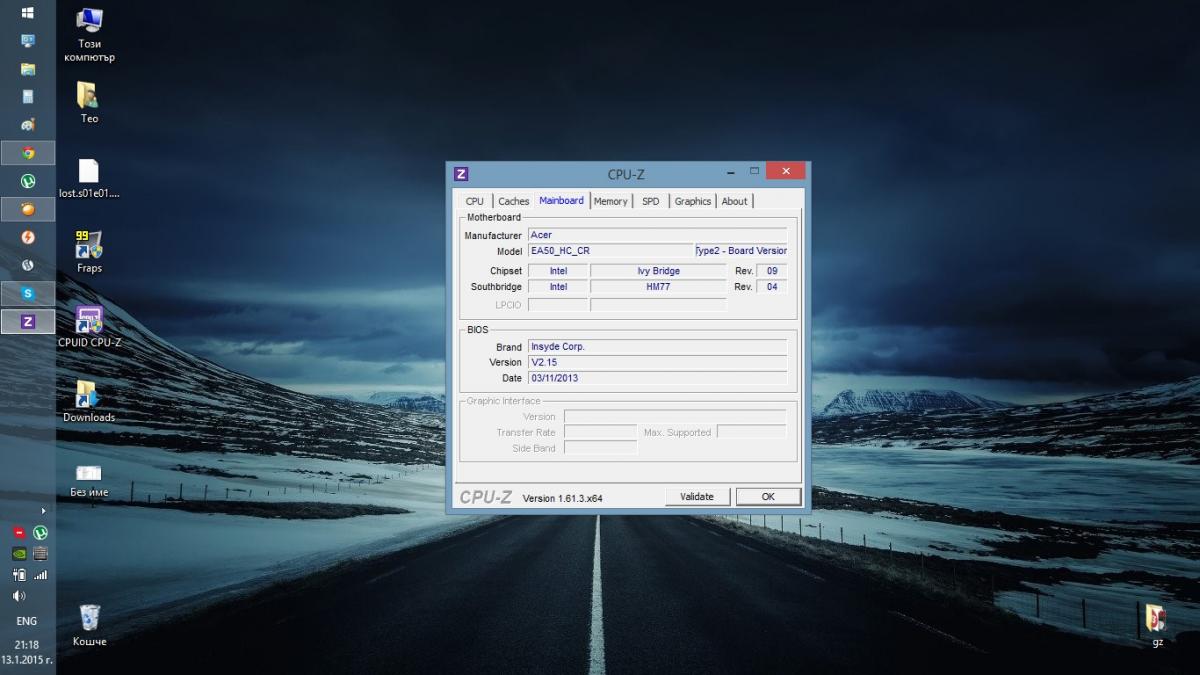Click the ENG language indicator

(x=27, y=621)
